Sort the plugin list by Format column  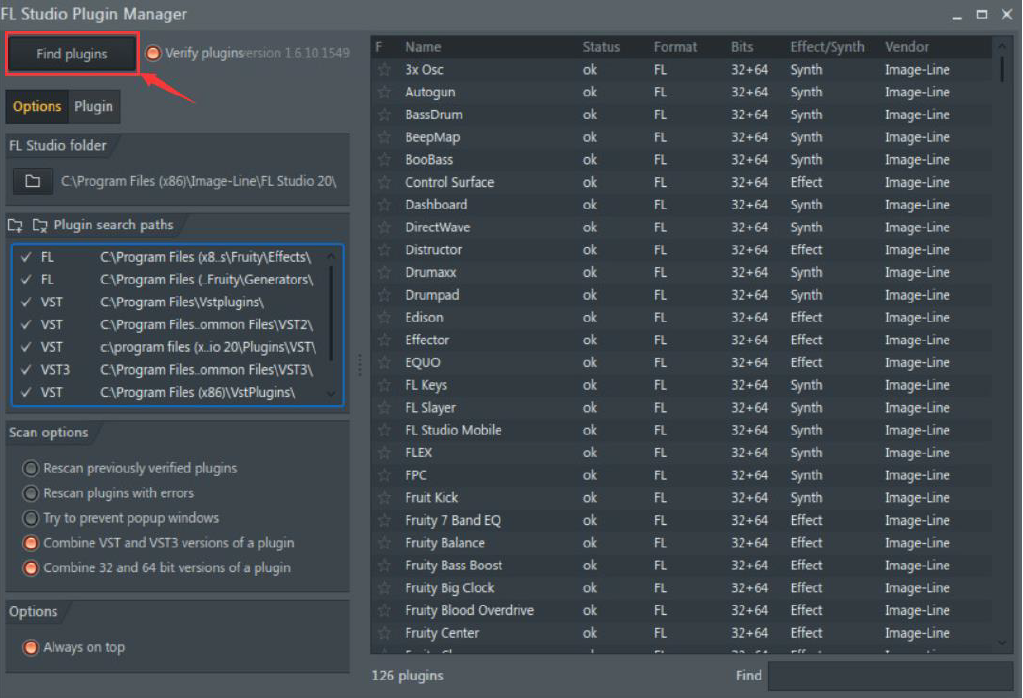pyautogui.click(x=675, y=47)
